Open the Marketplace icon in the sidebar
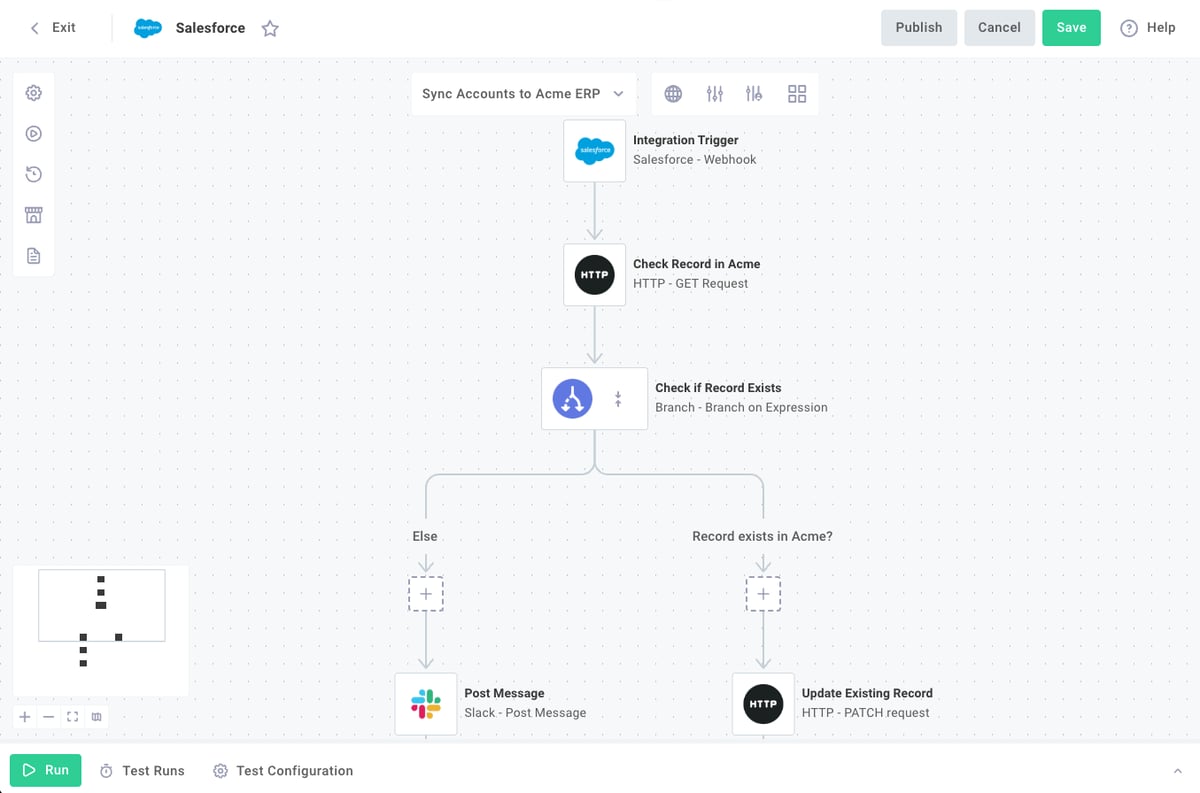This screenshot has width=1200, height=793. tap(33, 214)
